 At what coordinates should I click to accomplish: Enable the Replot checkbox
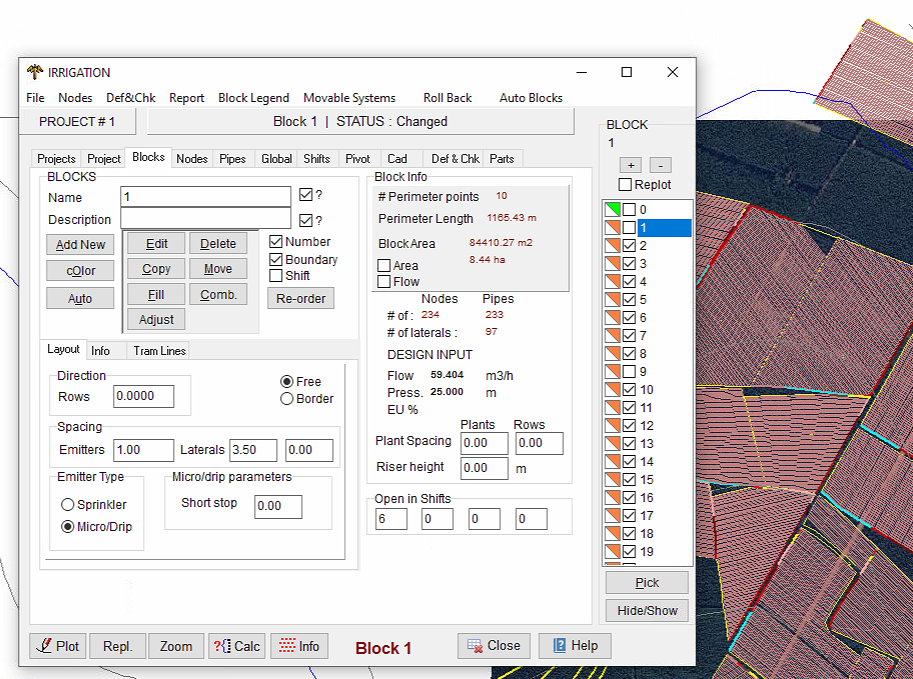(x=625, y=185)
